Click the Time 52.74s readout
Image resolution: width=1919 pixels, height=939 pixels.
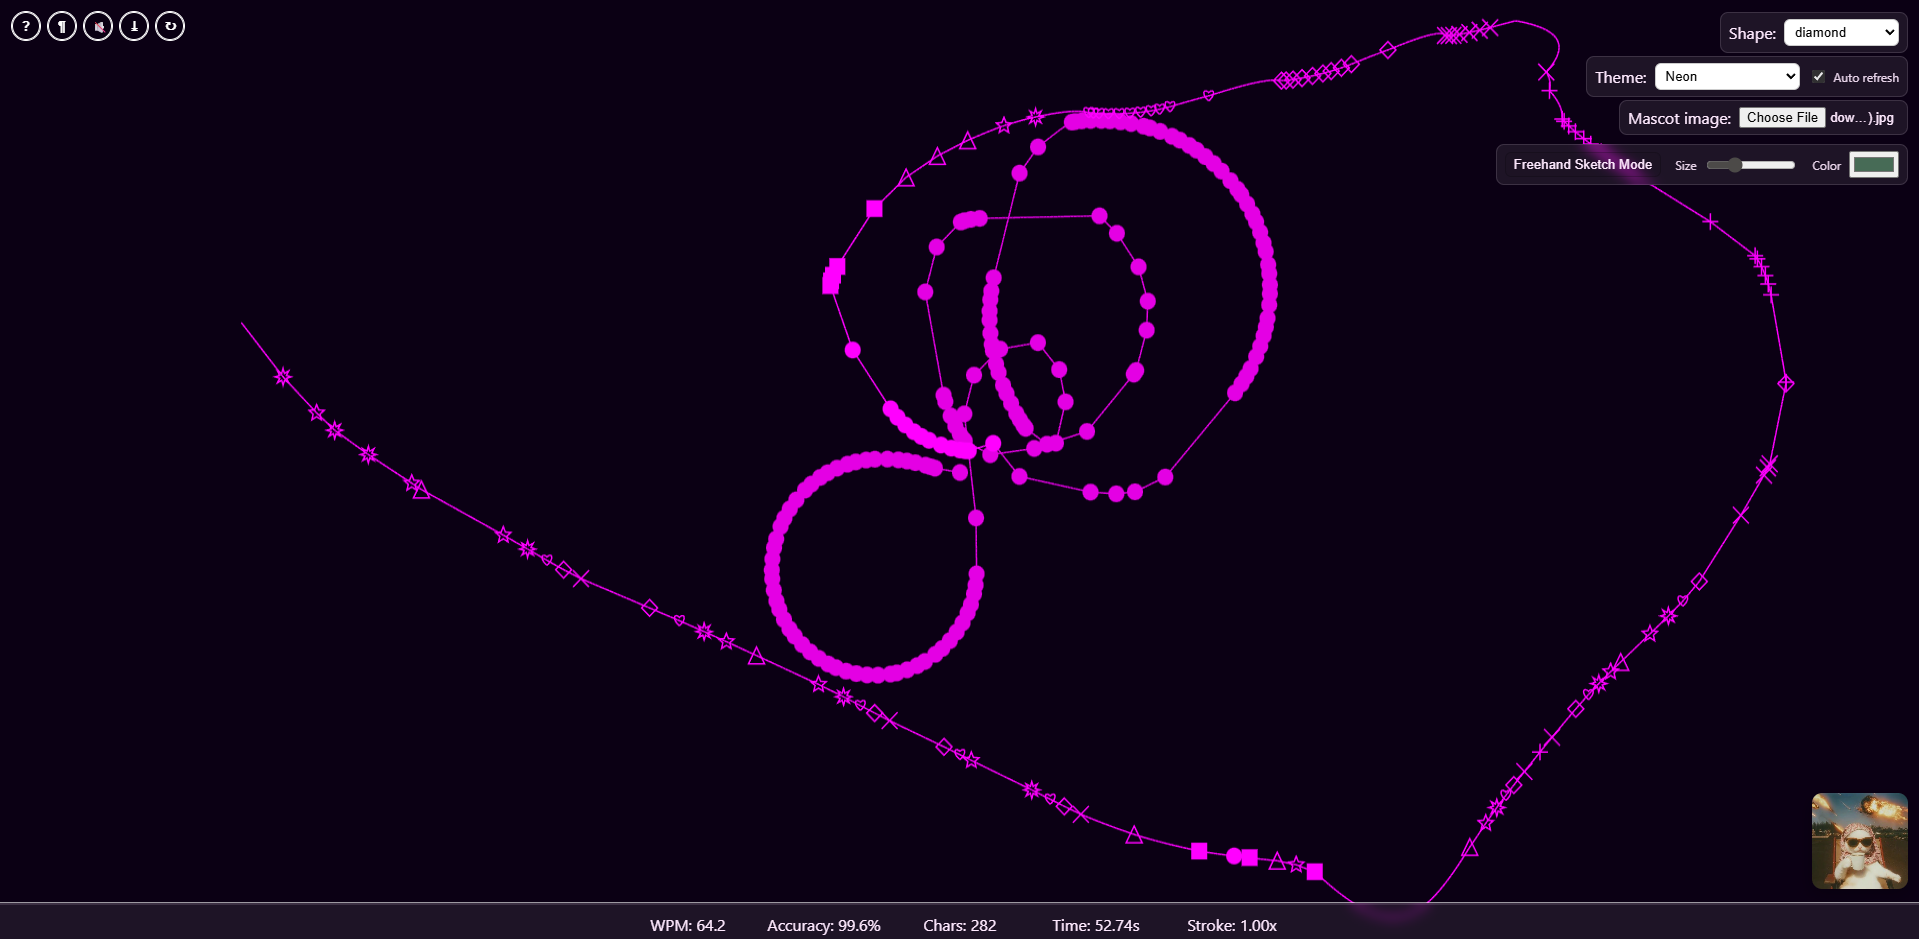coord(1095,926)
